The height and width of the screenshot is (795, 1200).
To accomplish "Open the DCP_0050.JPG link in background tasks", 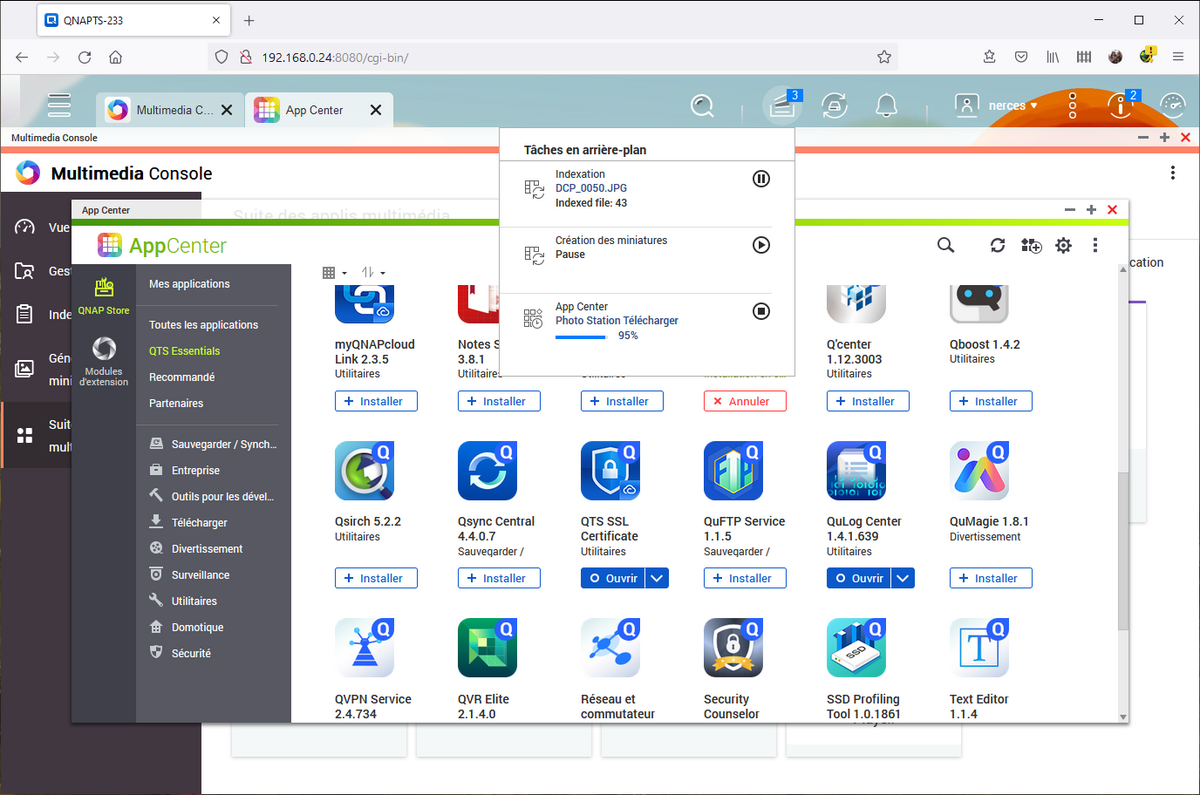I will pyautogui.click(x=591, y=188).
